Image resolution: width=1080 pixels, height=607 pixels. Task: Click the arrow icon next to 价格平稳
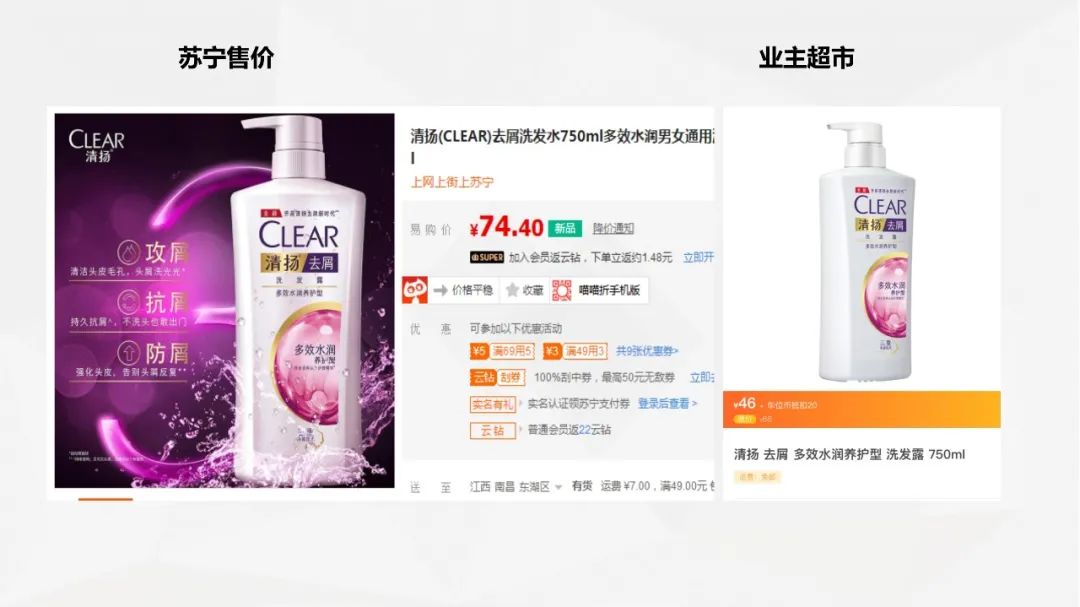pyautogui.click(x=441, y=290)
